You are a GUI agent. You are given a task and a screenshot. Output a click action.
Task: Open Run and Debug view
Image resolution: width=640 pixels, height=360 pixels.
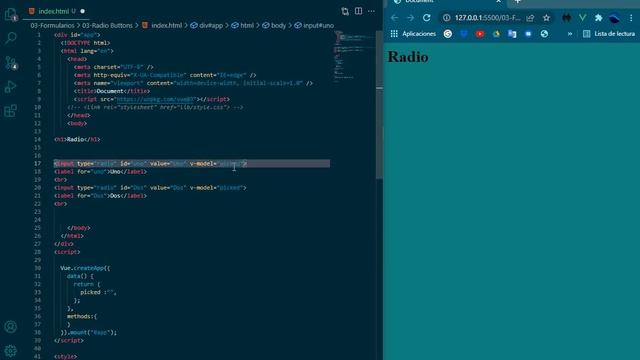11,87
